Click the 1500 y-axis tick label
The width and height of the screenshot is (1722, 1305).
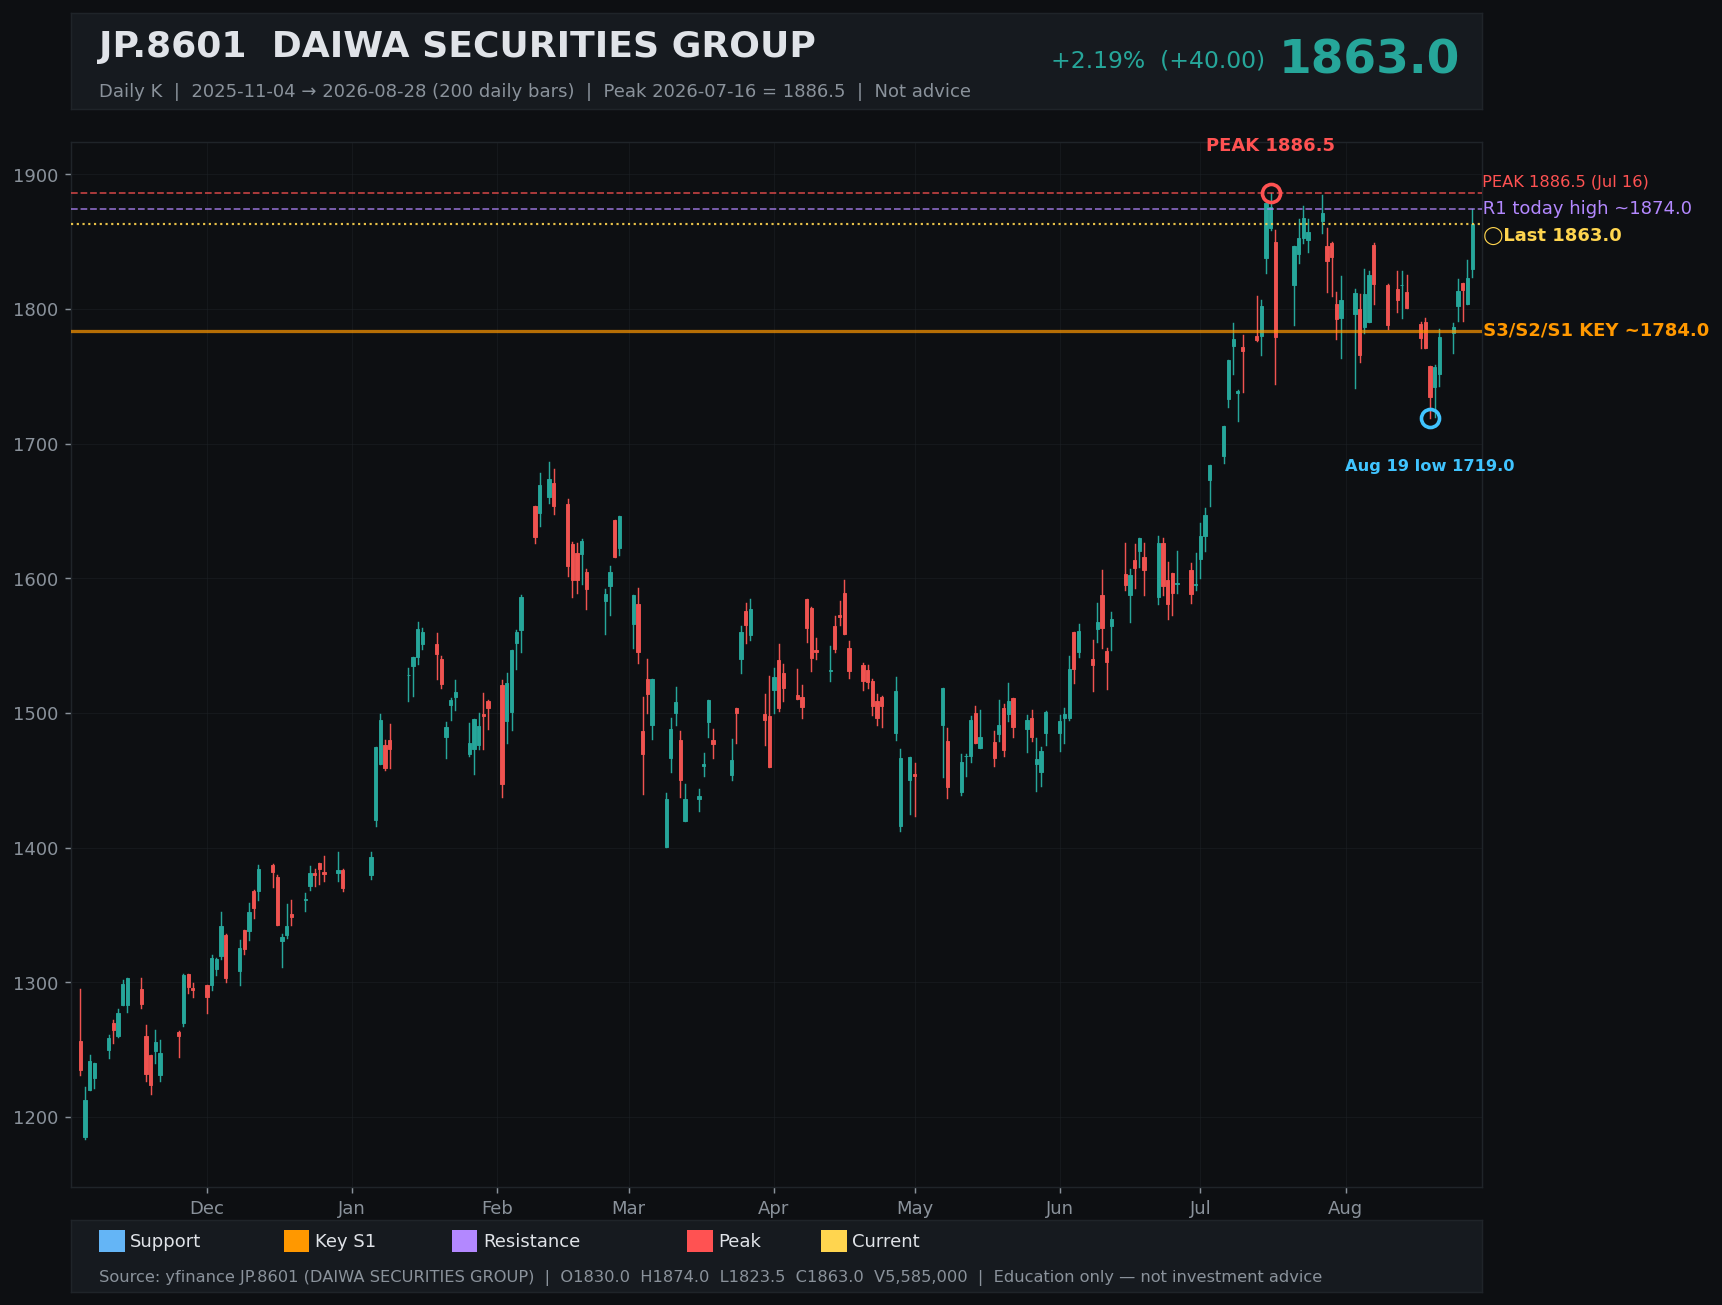pyautogui.click(x=36, y=714)
